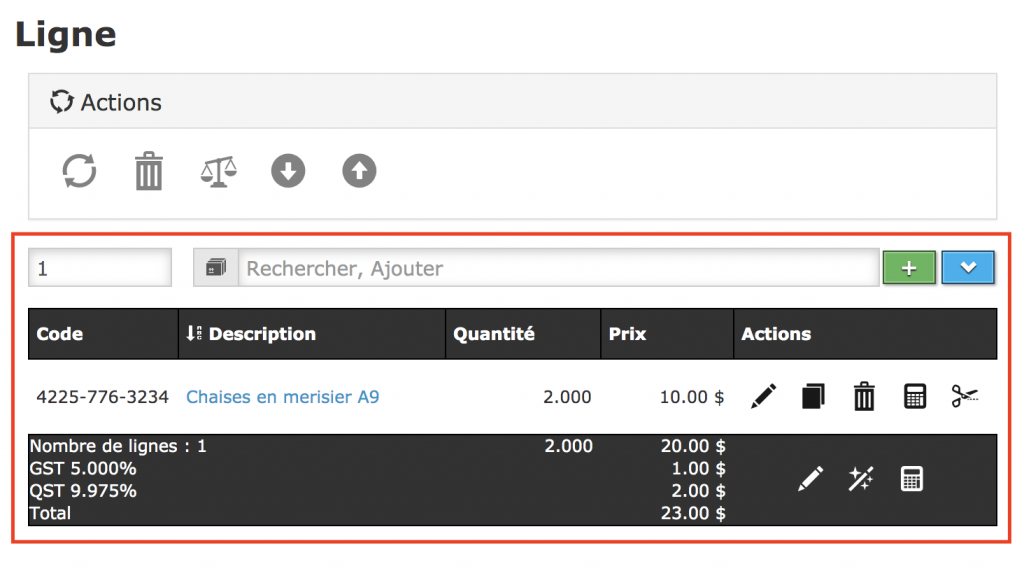Click the quantity input field showing 1
This screenshot has height=571, width=1024.
pos(100,268)
